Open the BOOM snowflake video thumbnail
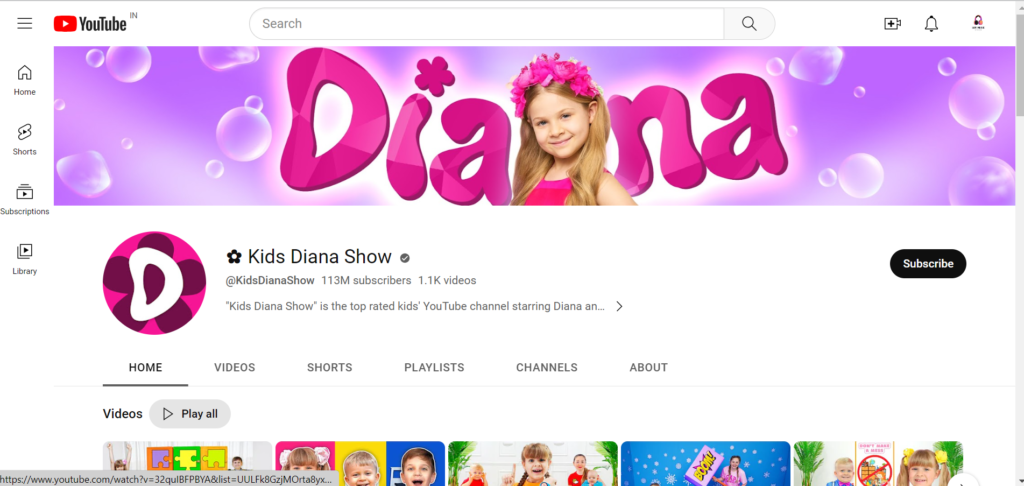The height and width of the screenshot is (486, 1024). [x=705, y=464]
